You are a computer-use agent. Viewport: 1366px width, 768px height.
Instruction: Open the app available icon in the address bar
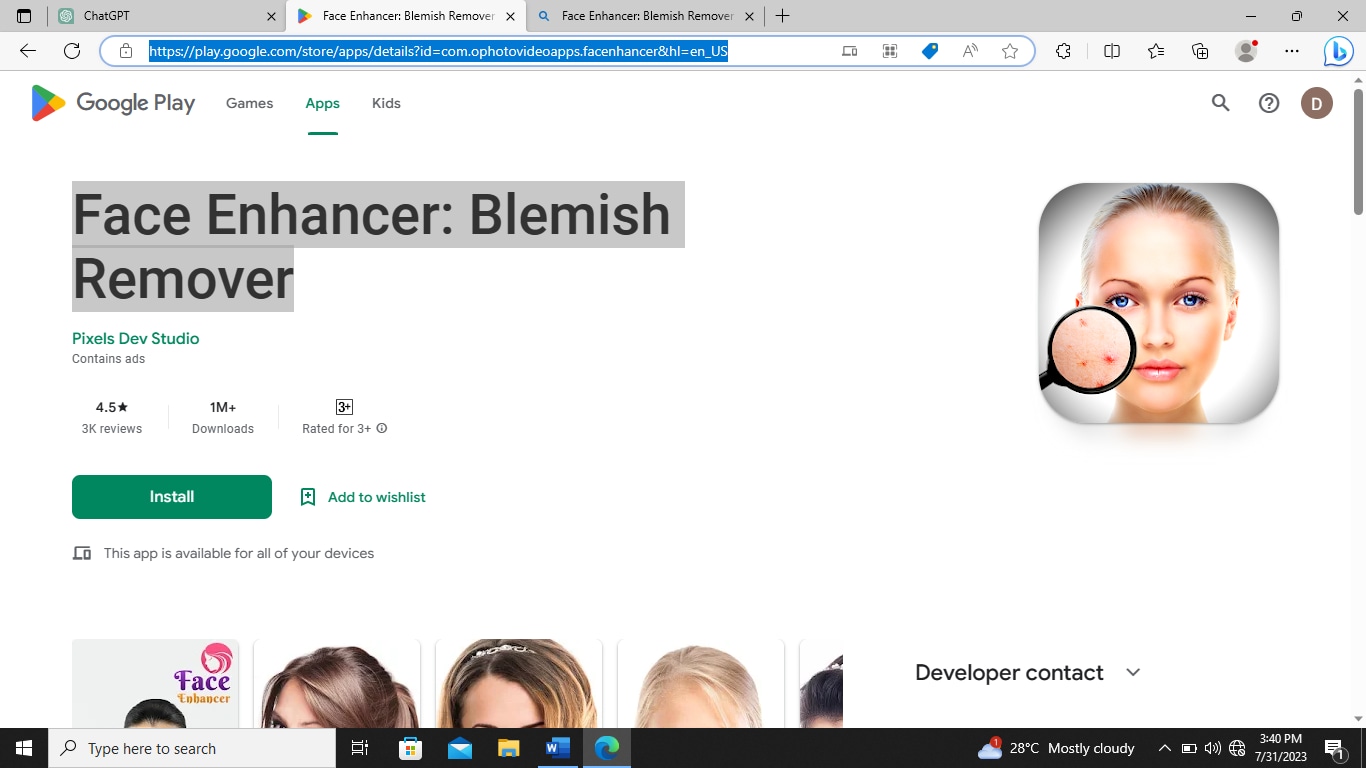coord(850,51)
